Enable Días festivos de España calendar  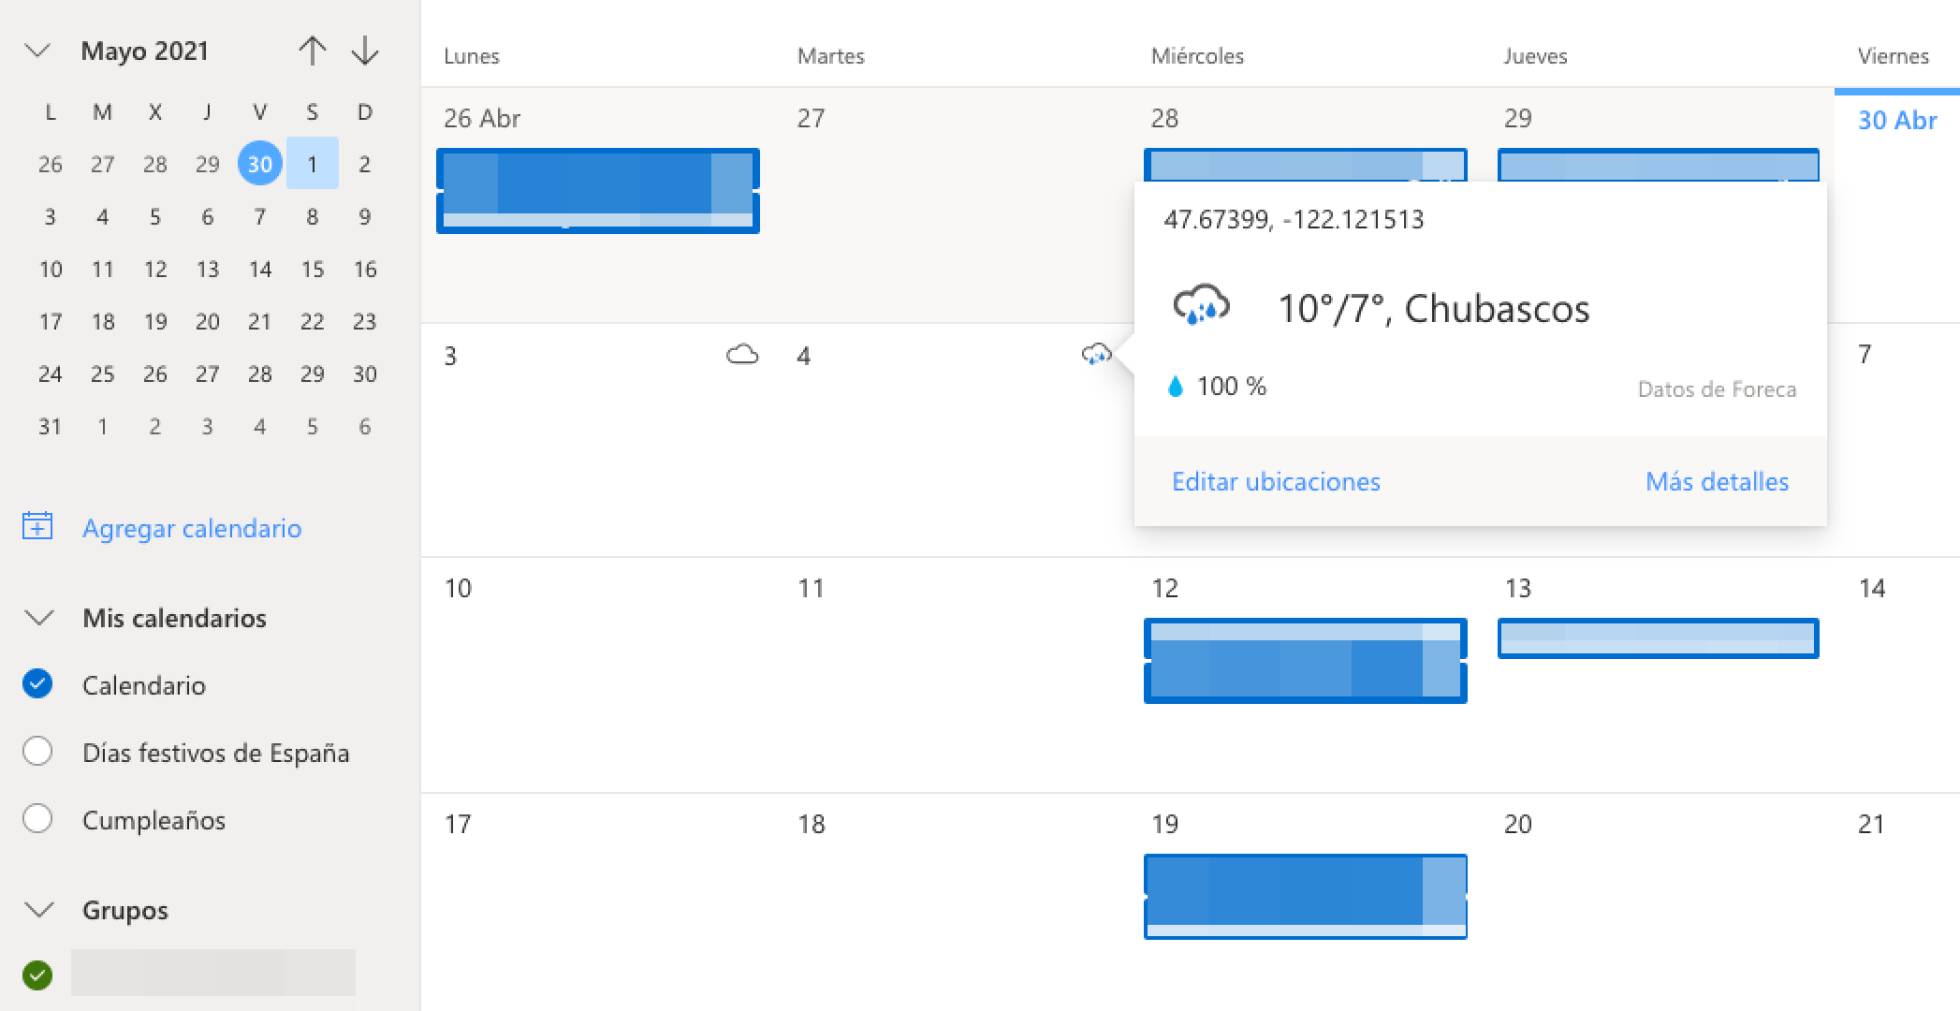(38, 751)
